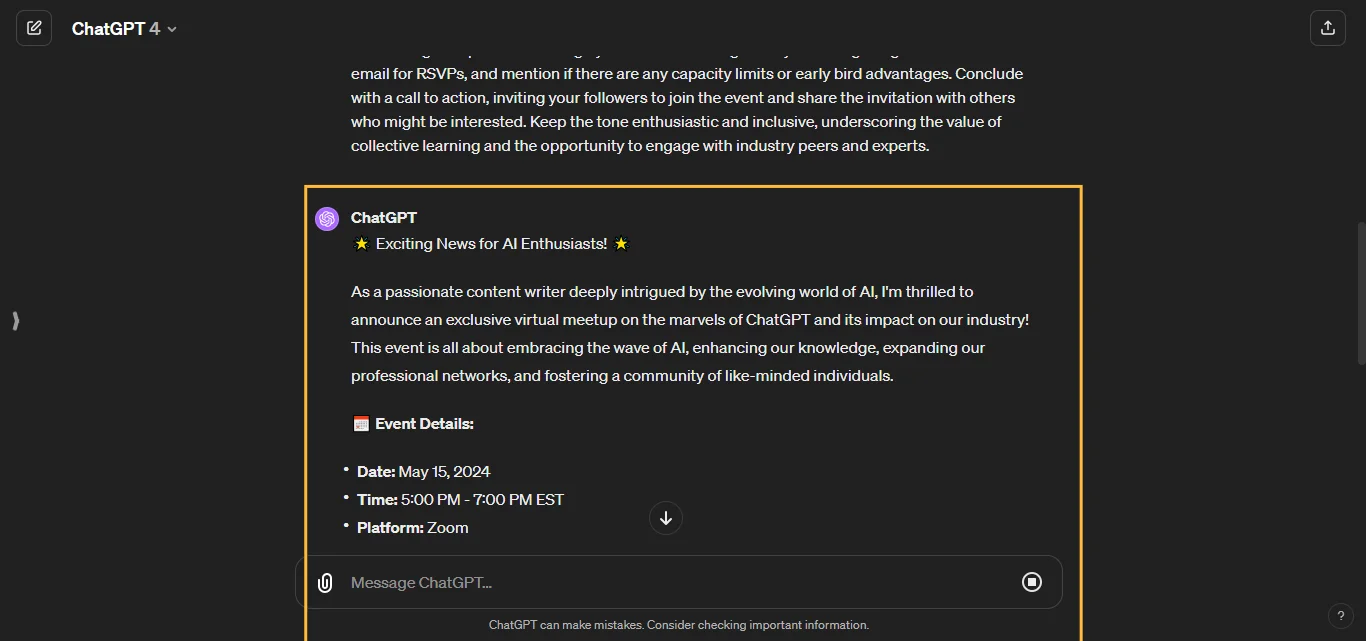This screenshot has width=1366, height=641.
Task: Click the star emoji in the announcement headline
Action: [x=361, y=243]
